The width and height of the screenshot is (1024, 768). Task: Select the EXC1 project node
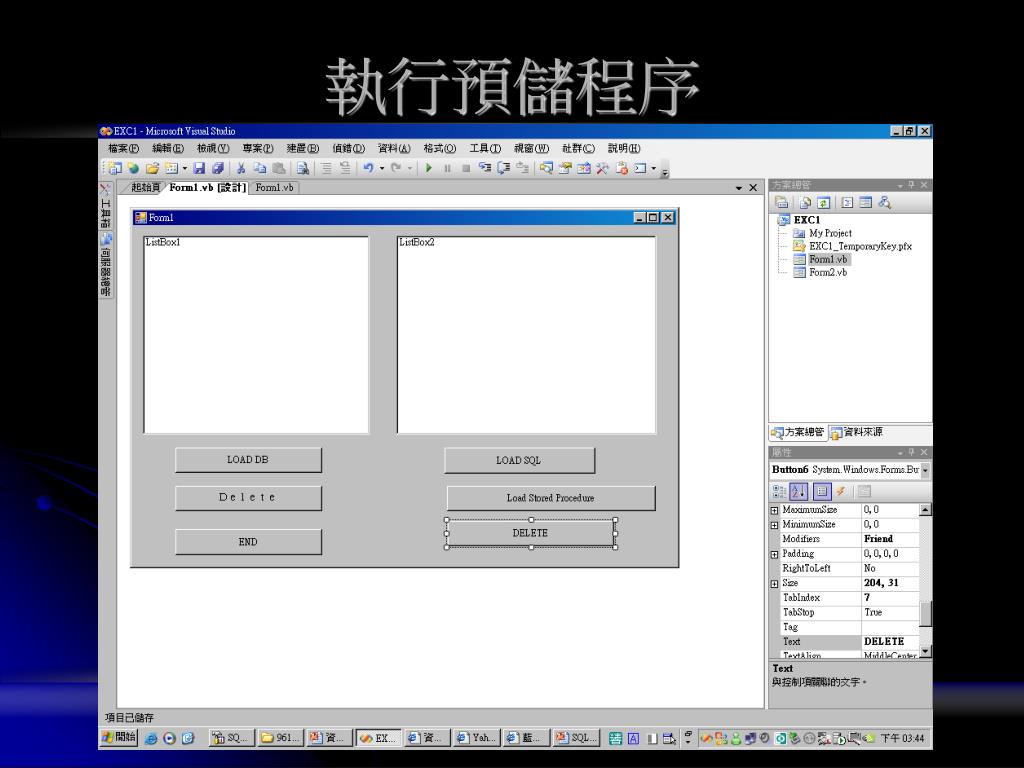click(807, 220)
